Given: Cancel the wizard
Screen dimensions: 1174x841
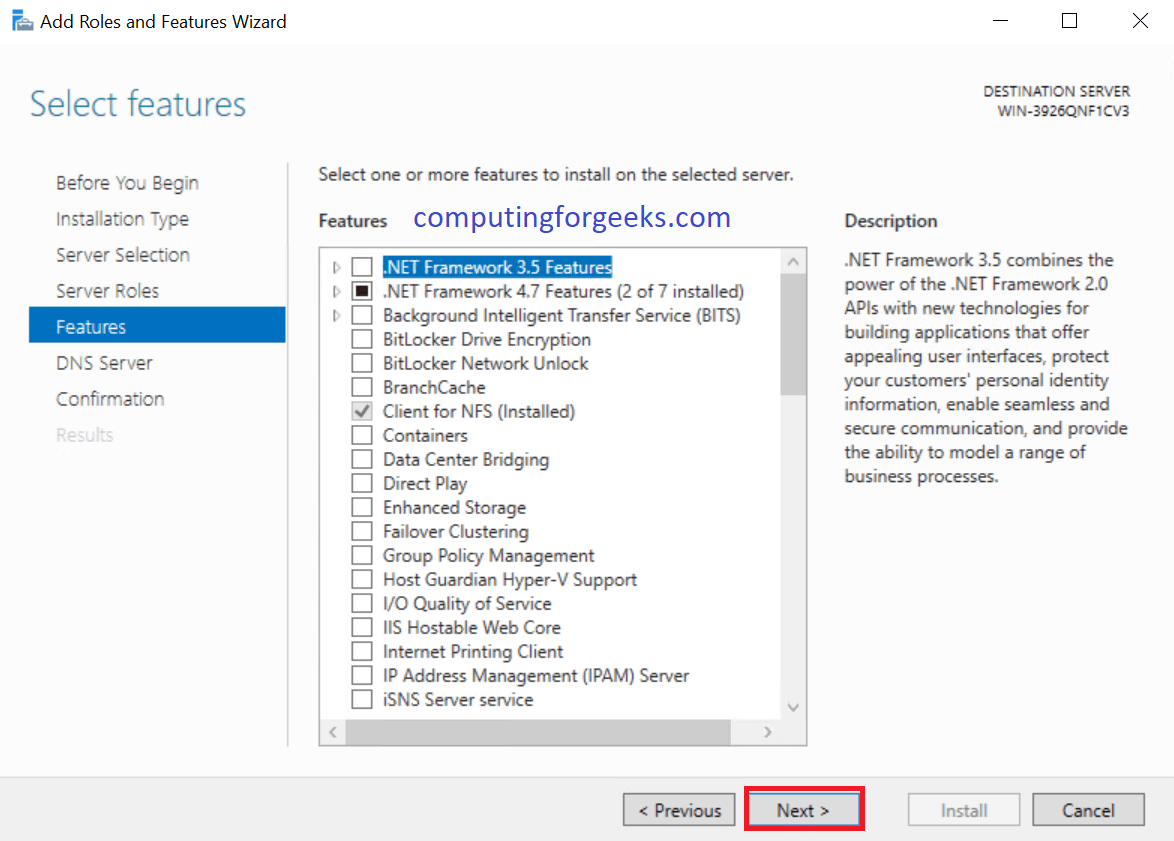Looking at the screenshot, I should 1088,810.
